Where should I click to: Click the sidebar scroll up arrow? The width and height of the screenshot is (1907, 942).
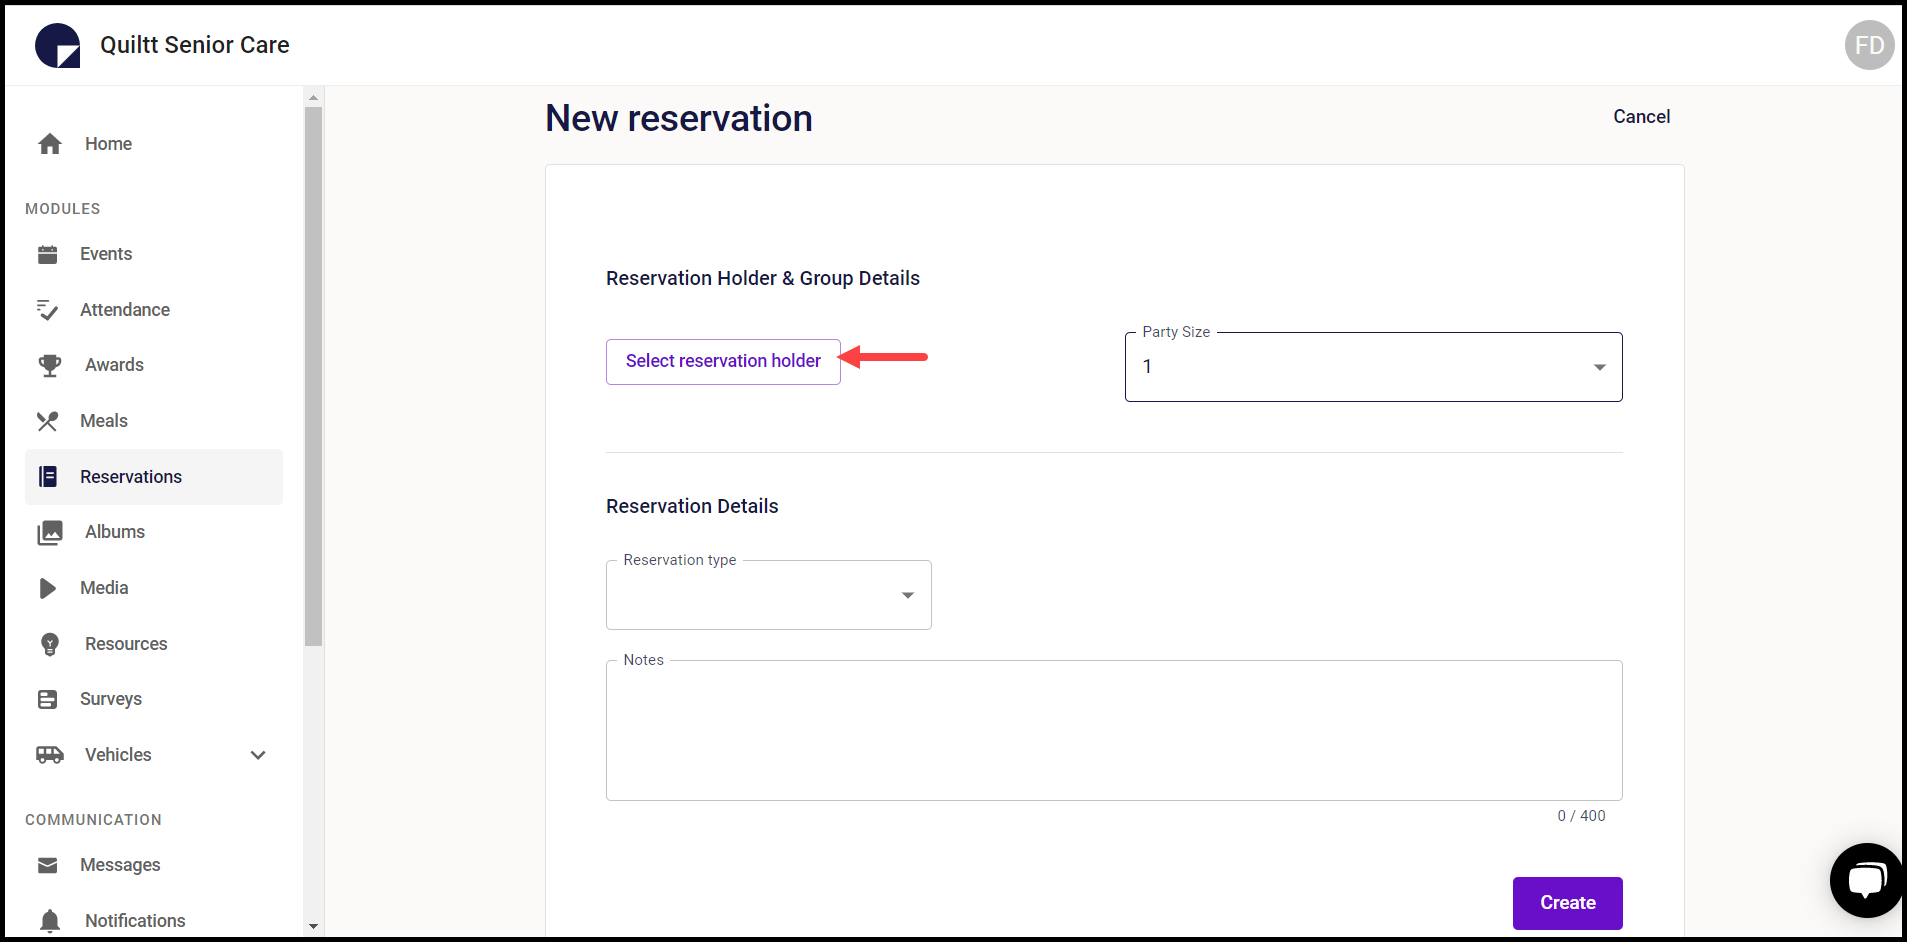pos(313,97)
